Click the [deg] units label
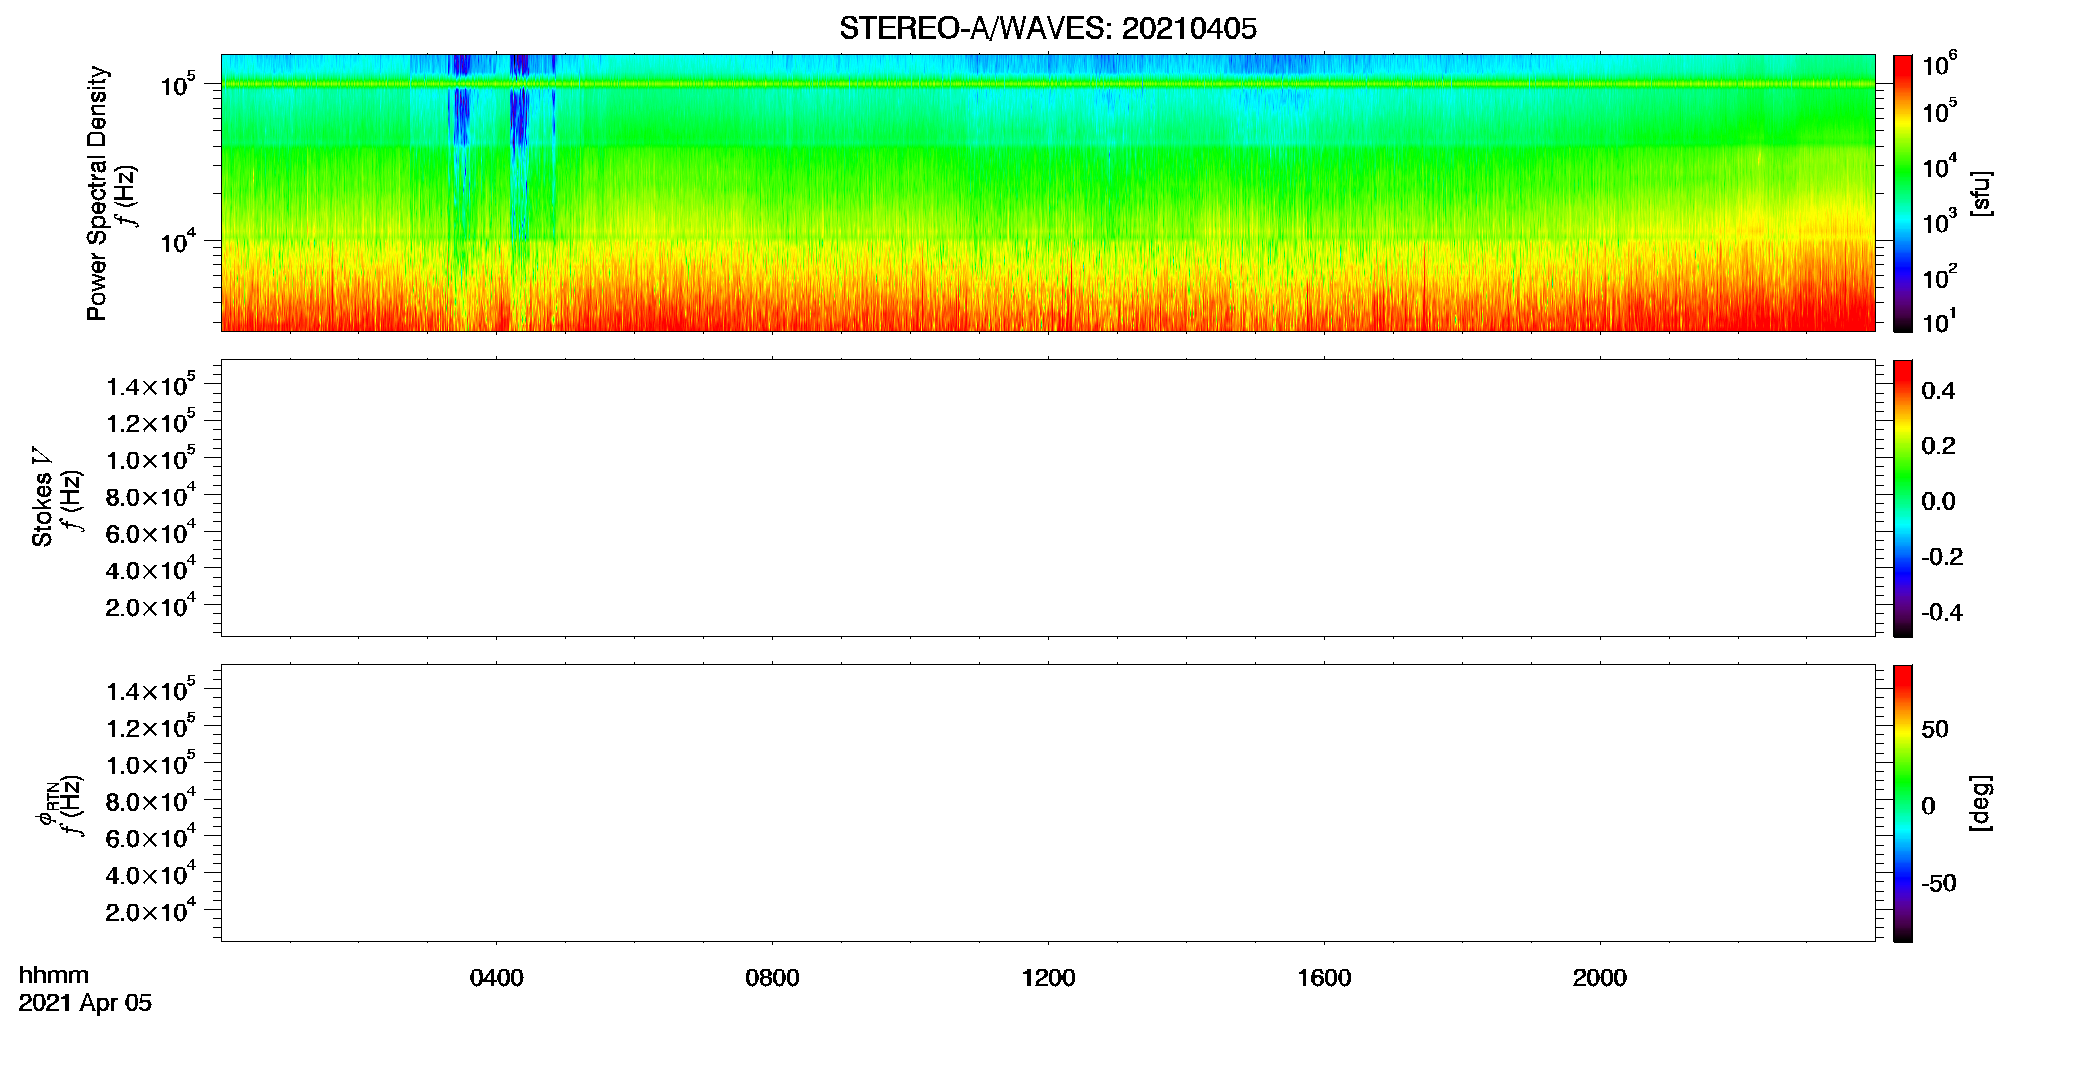 pos(1980,803)
